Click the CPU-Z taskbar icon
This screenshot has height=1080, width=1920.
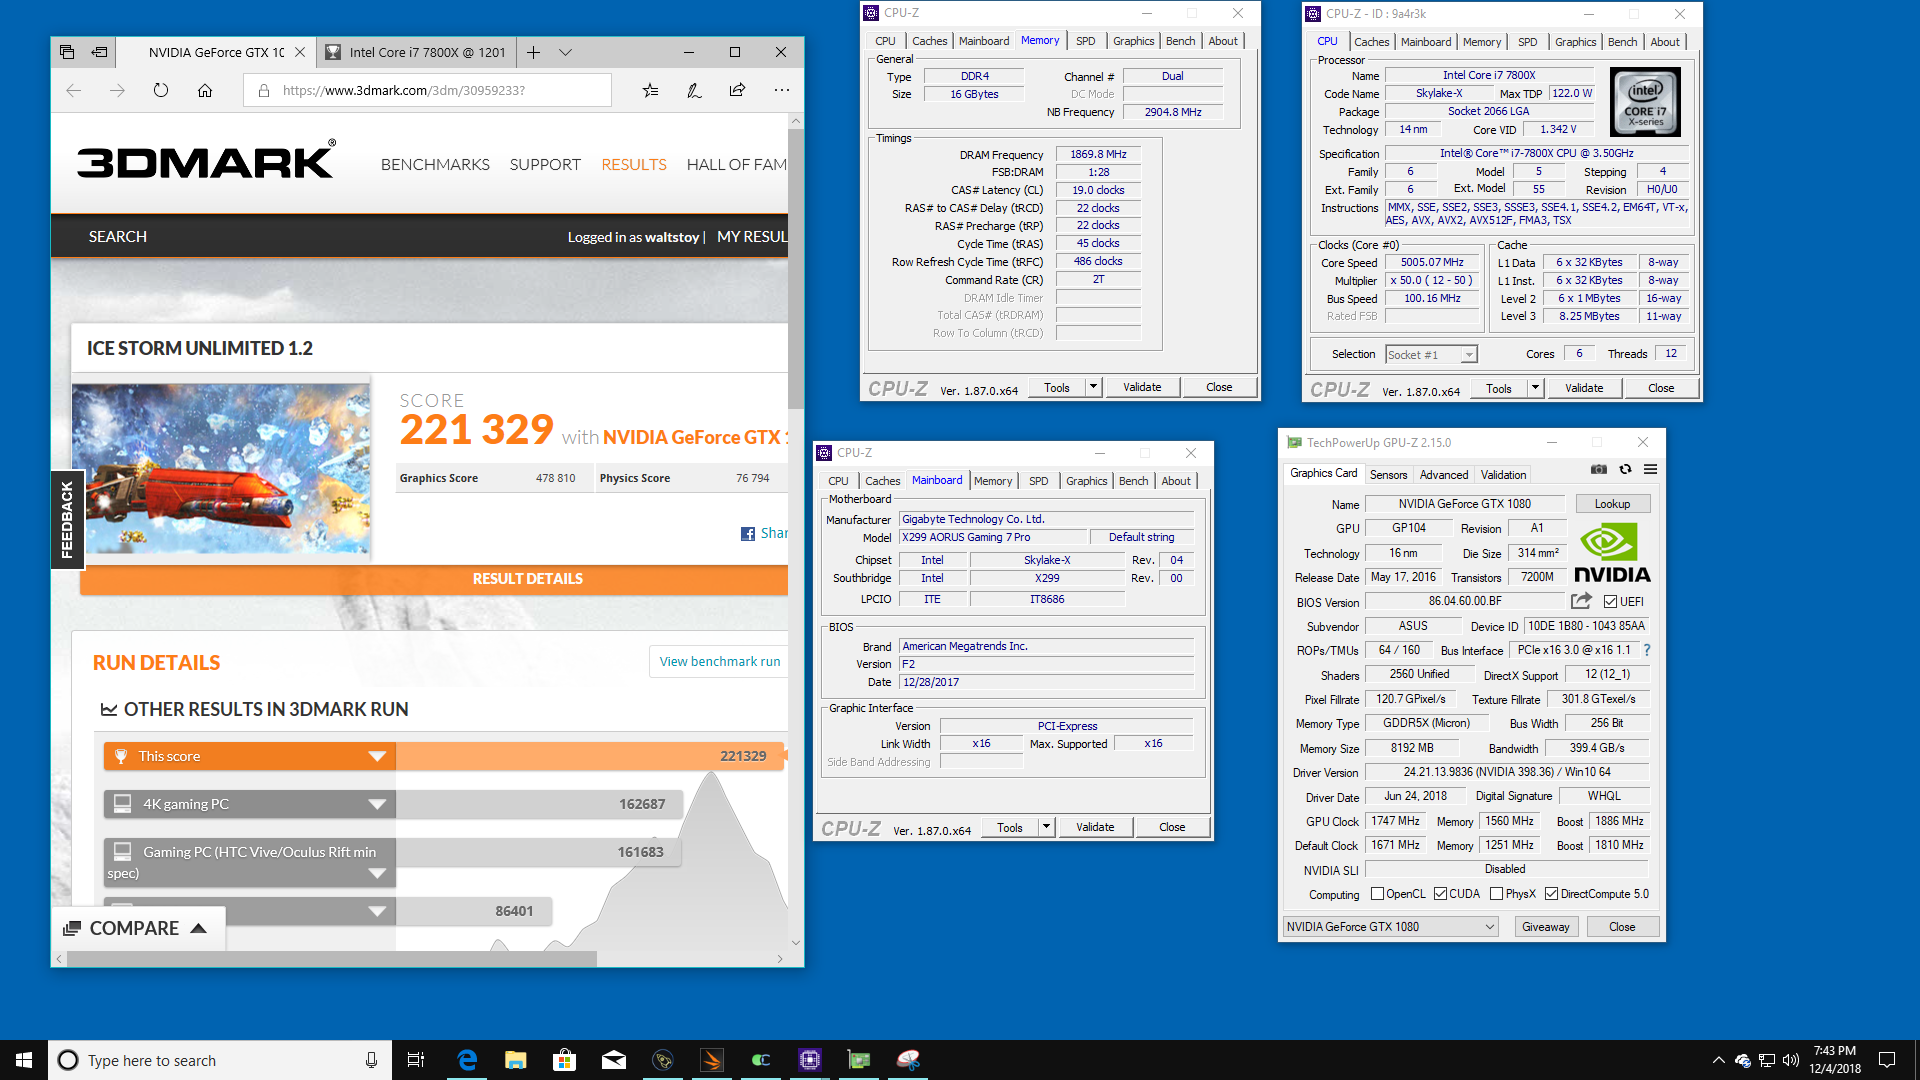[810, 1060]
